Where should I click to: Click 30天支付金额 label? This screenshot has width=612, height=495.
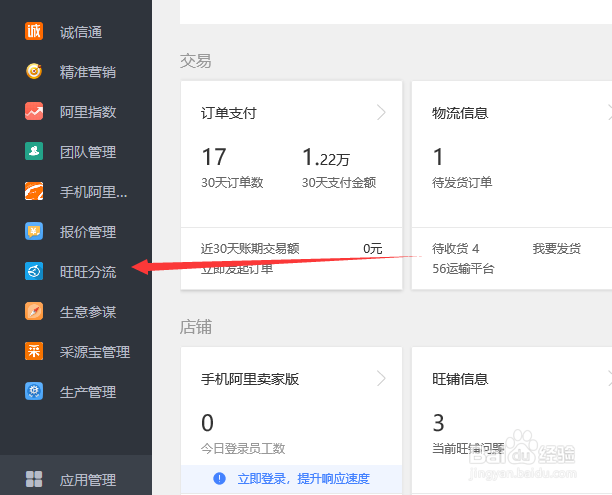point(339,182)
